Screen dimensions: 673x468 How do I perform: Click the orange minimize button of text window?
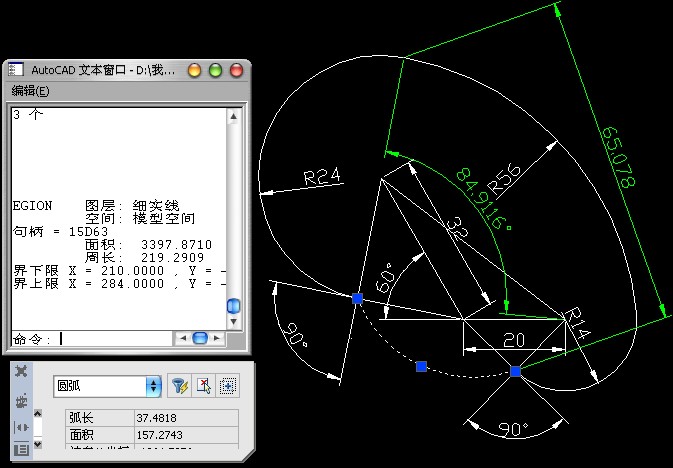(194, 70)
